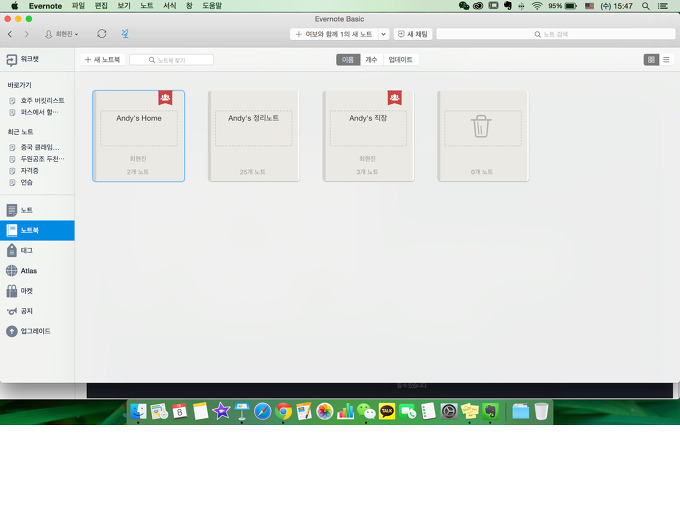Open the 최현진 account dropdown

[x=62, y=34]
